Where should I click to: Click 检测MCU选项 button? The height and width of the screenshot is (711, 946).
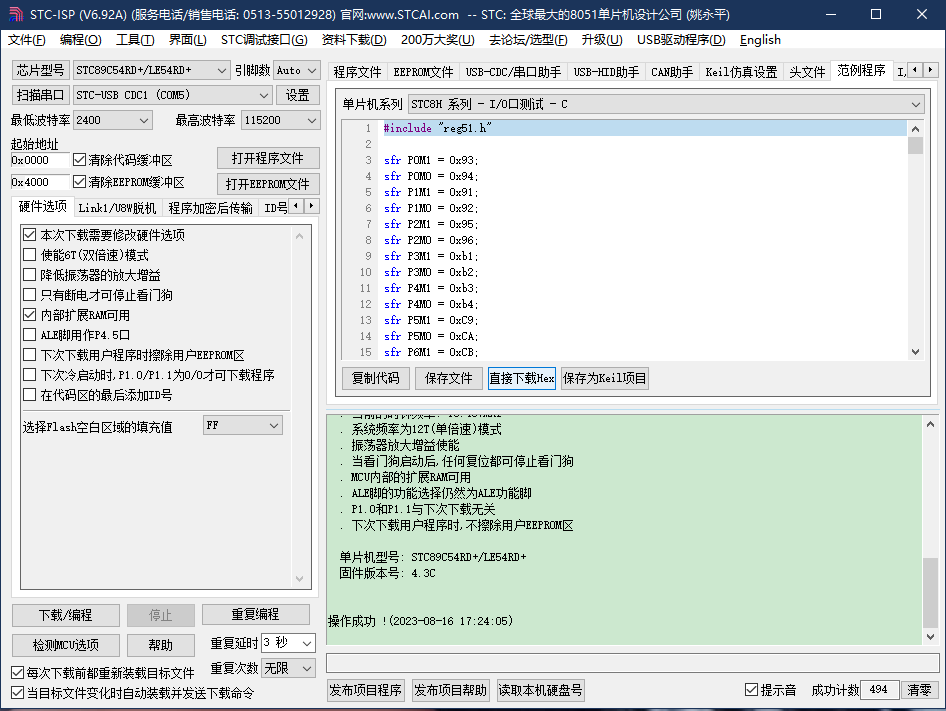pyautogui.click(x=66, y=645)
